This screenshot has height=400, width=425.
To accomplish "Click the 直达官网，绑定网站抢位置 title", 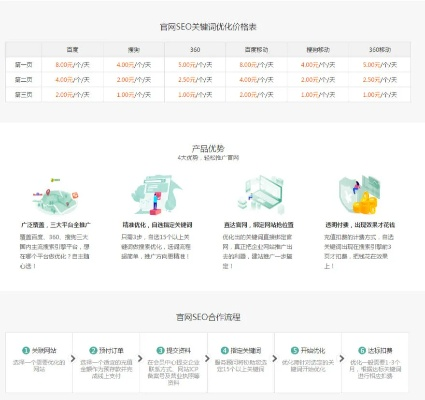I will [259, 225].
